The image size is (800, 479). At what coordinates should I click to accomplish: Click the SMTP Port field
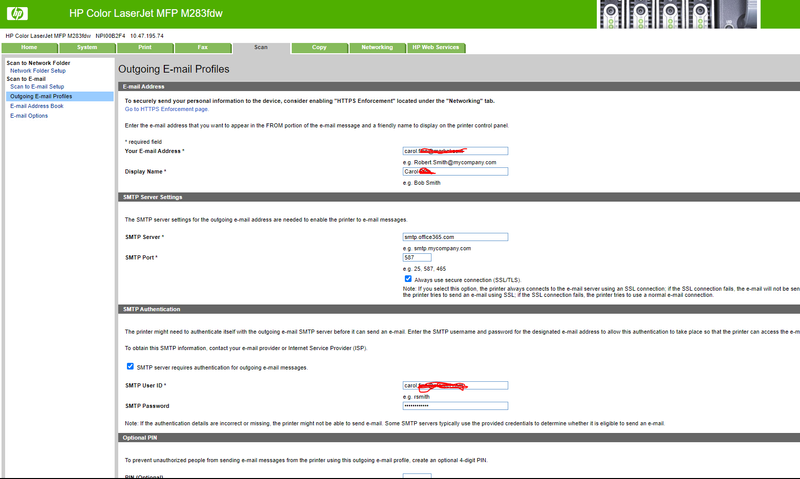click(417, 258)
